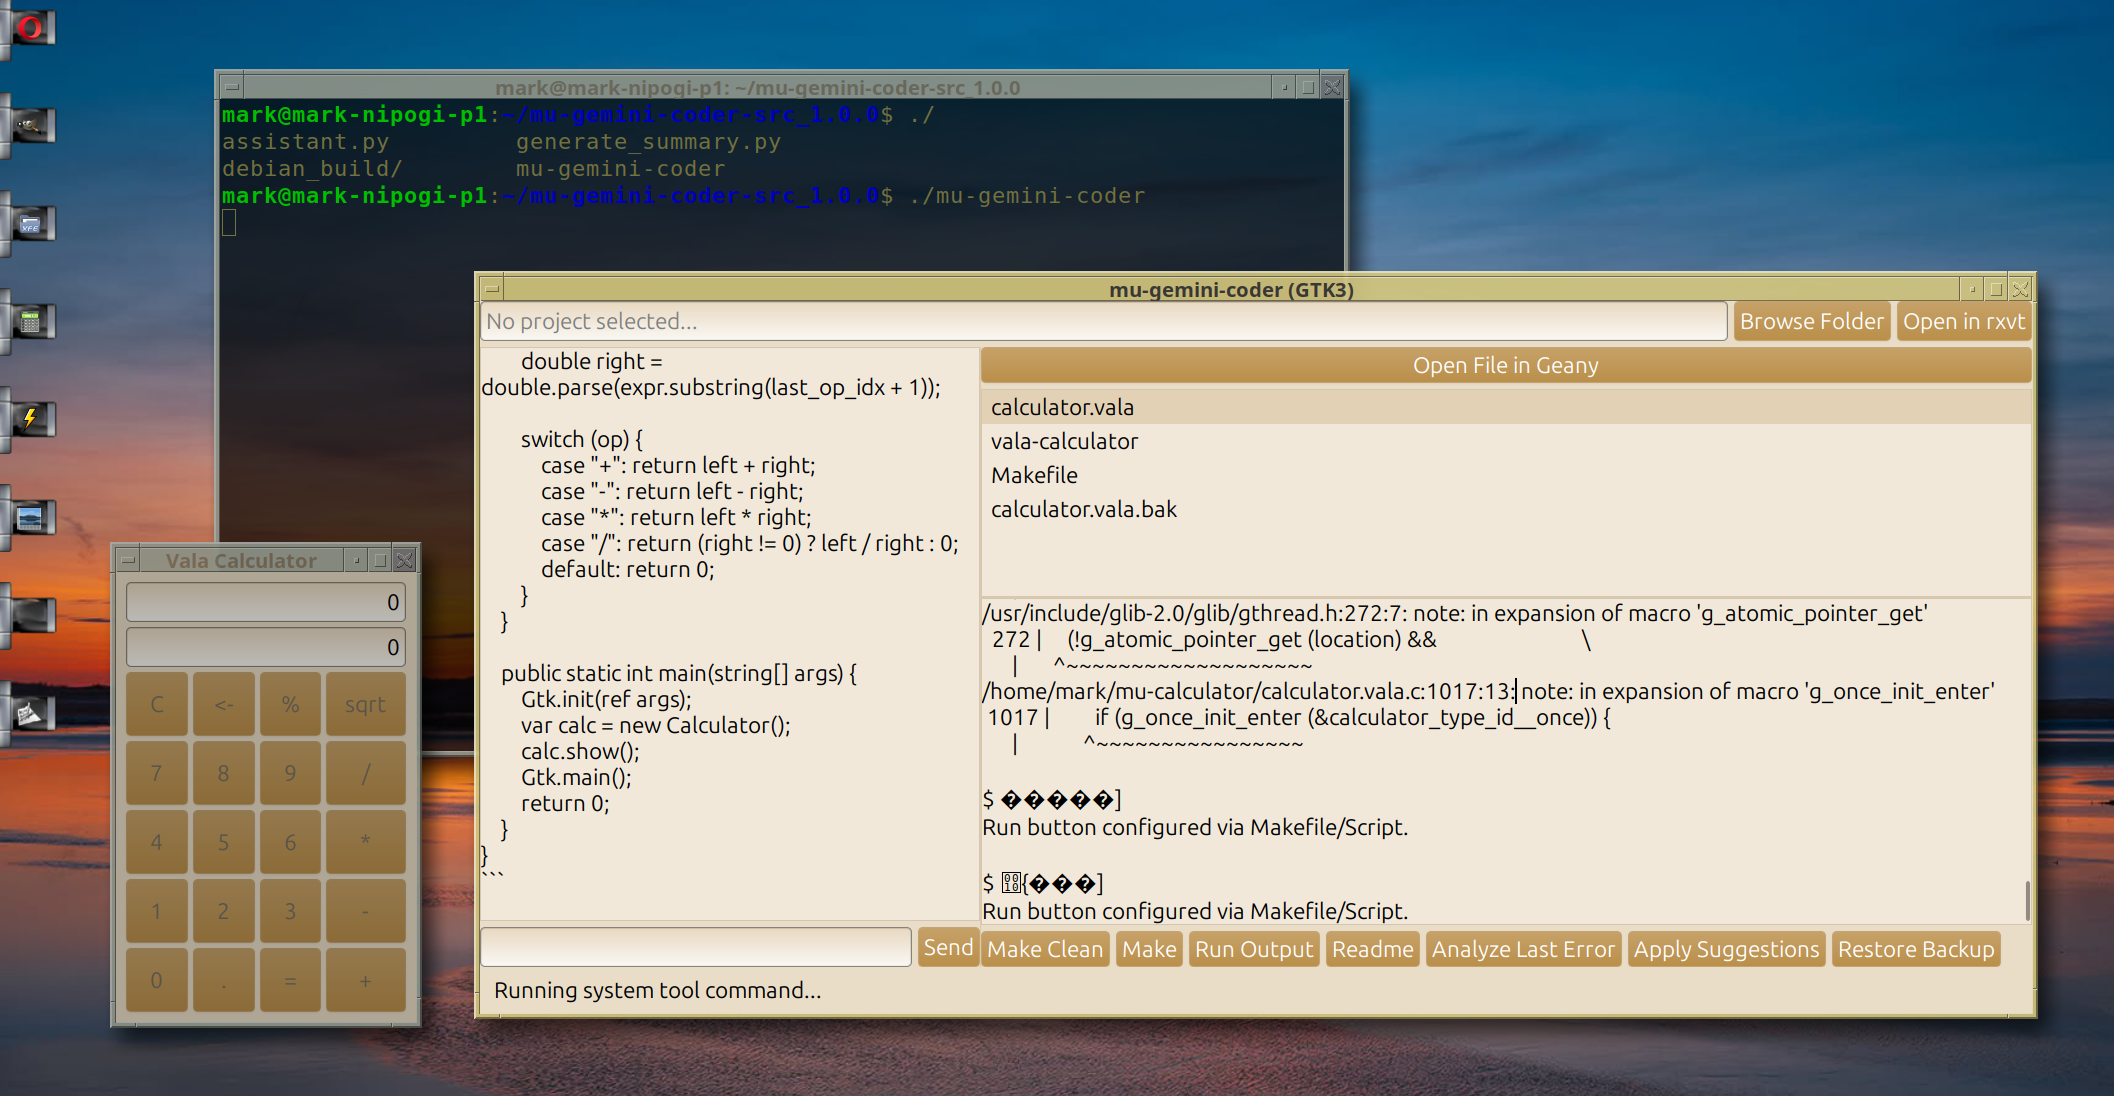This screenshot has width=2114, height=1096.
Task: Click the % button in Vala Calculator
Action: coord(290,704)
